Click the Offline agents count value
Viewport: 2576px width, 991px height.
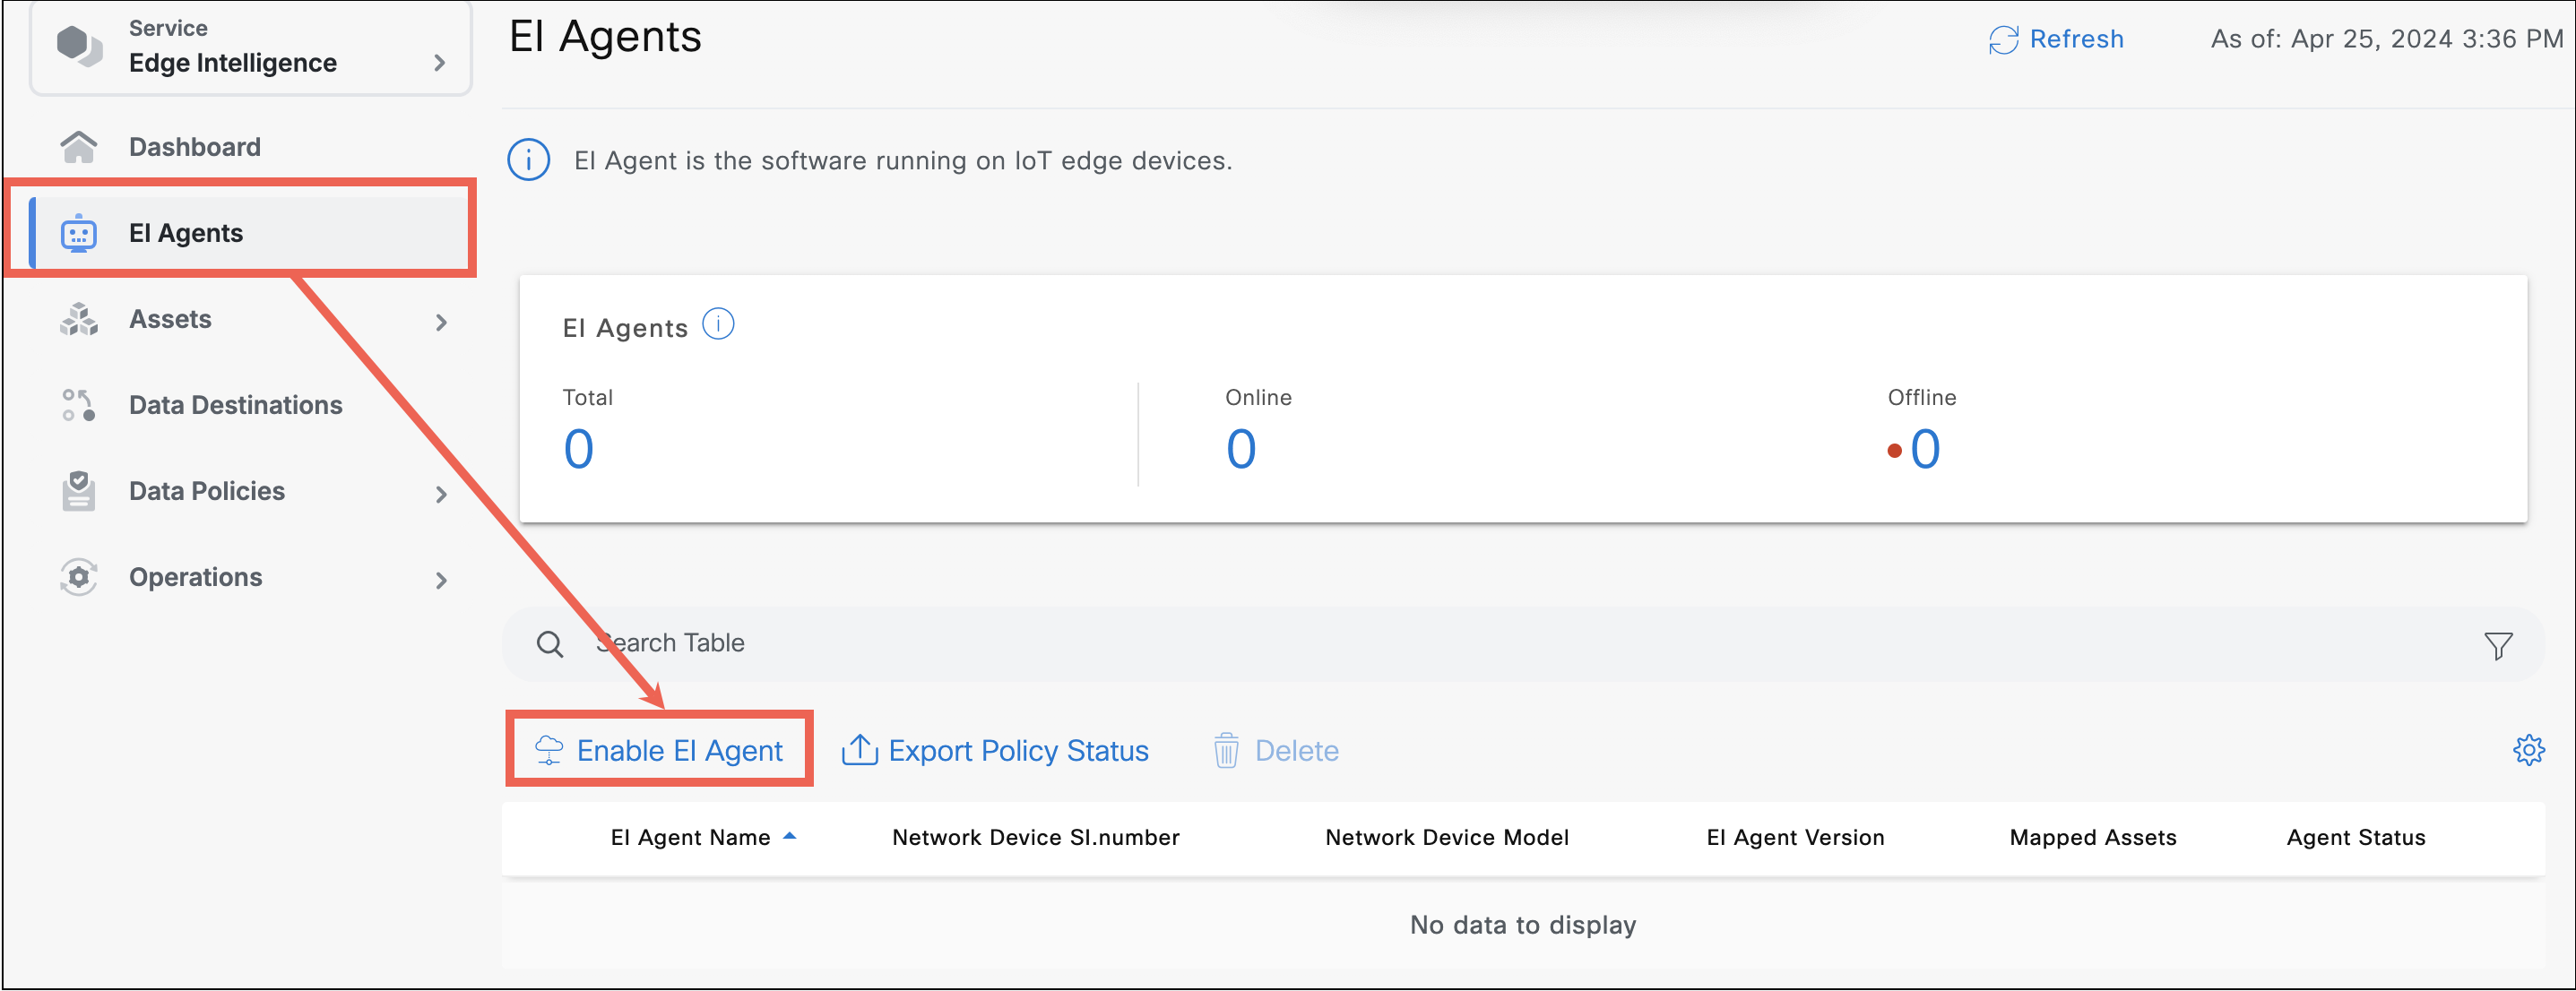tap(1925, 449)
